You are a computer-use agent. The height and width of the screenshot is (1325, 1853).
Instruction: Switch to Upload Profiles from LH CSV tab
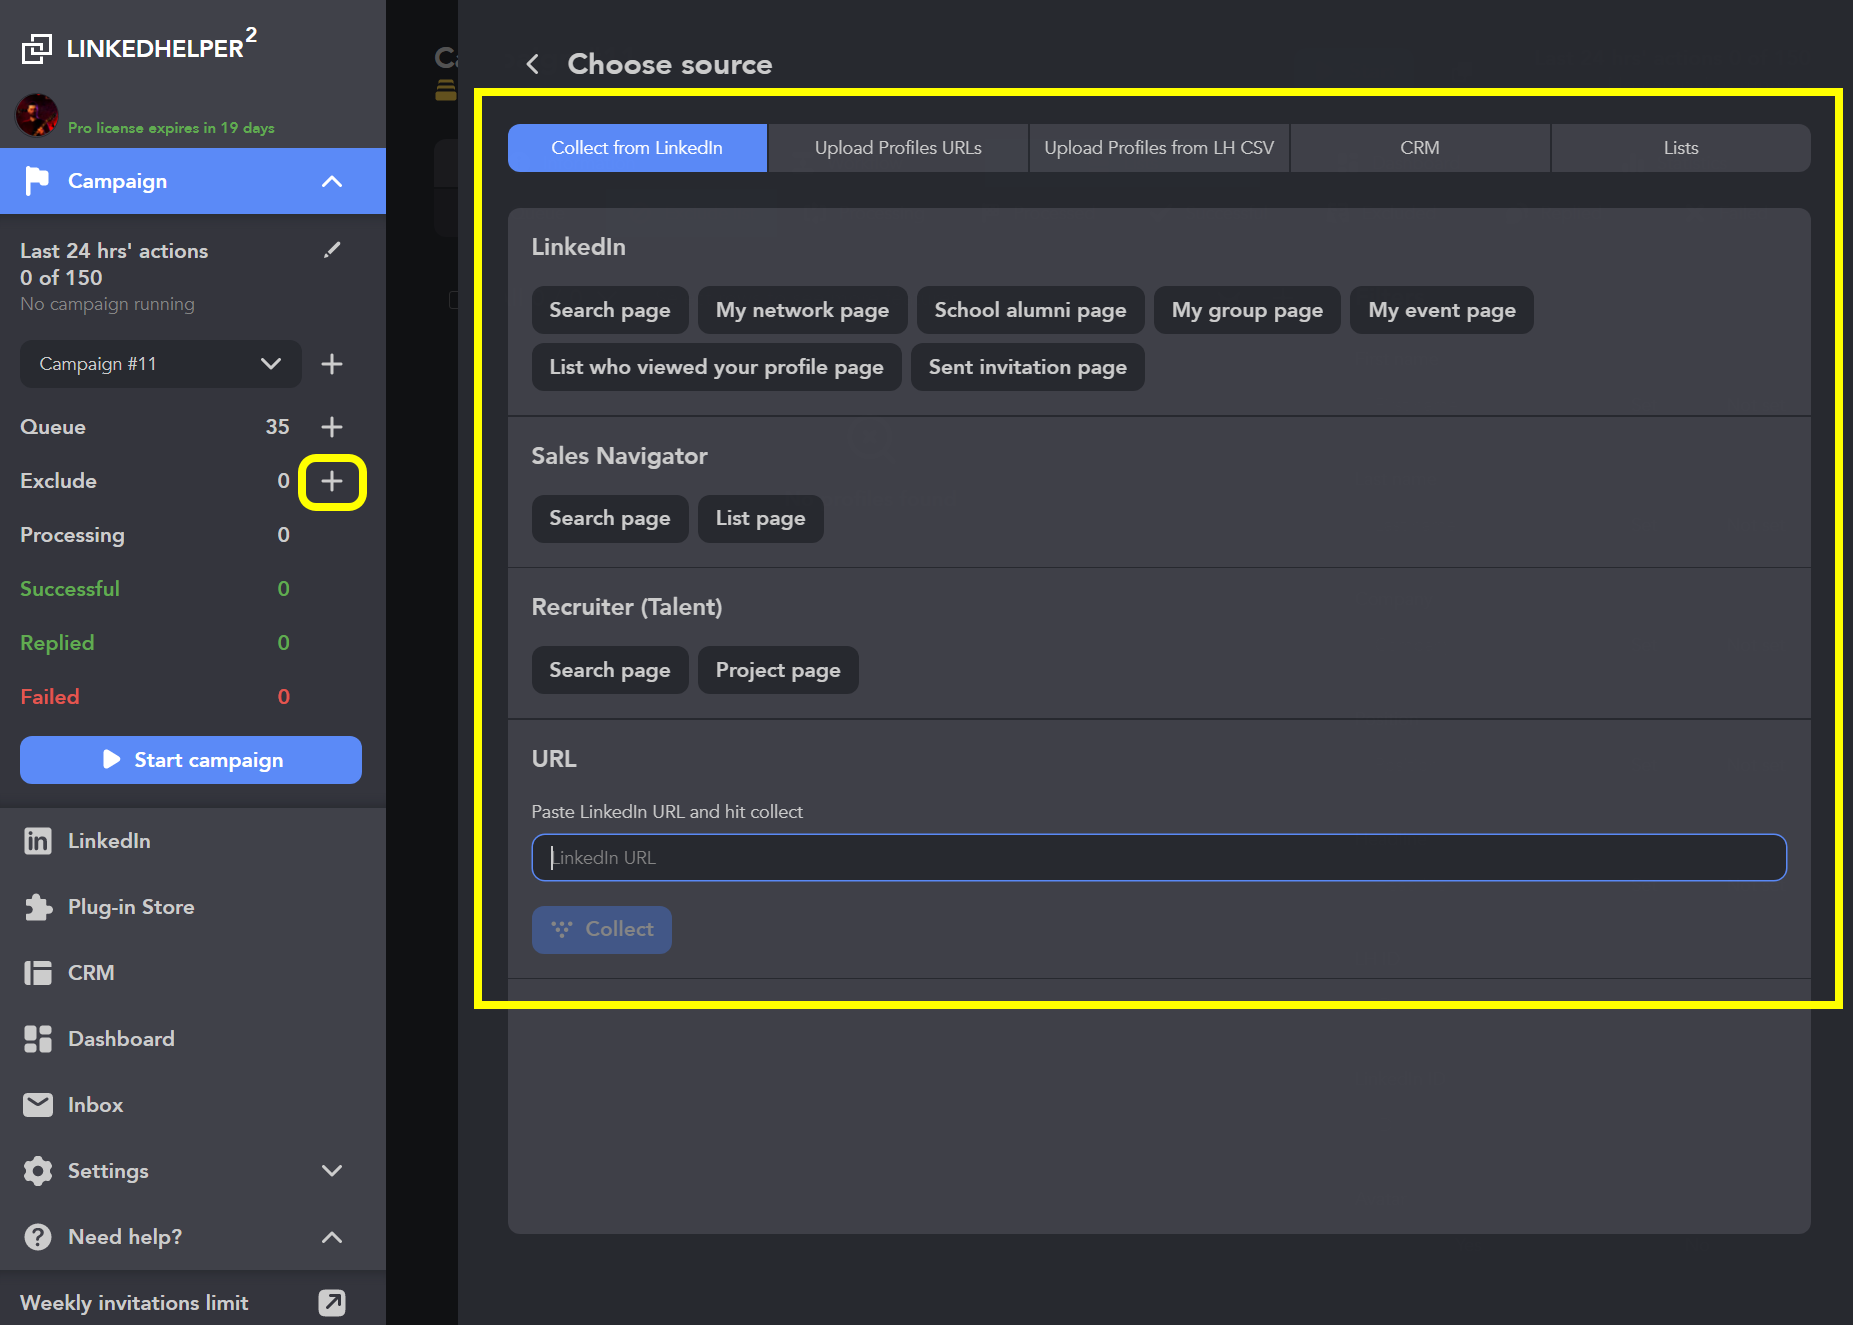pos(1158,148)
